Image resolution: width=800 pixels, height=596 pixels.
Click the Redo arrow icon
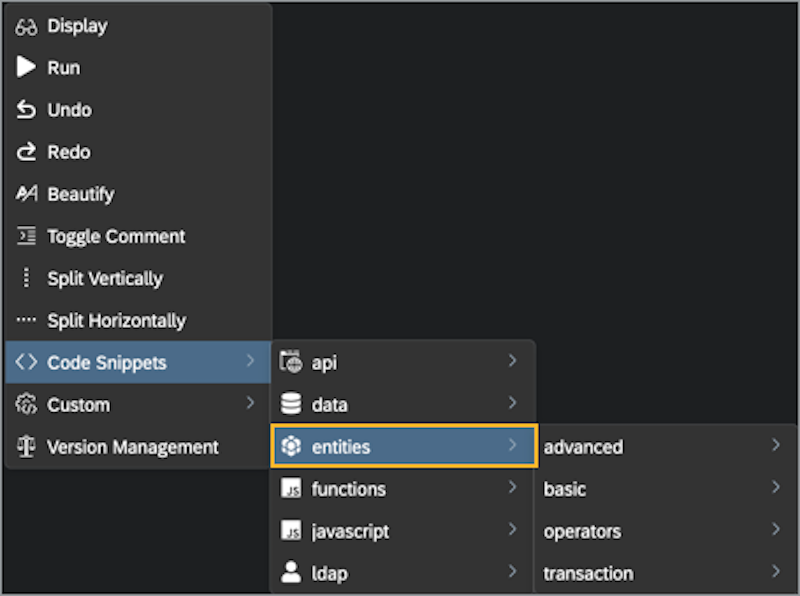tap(26, 152)
